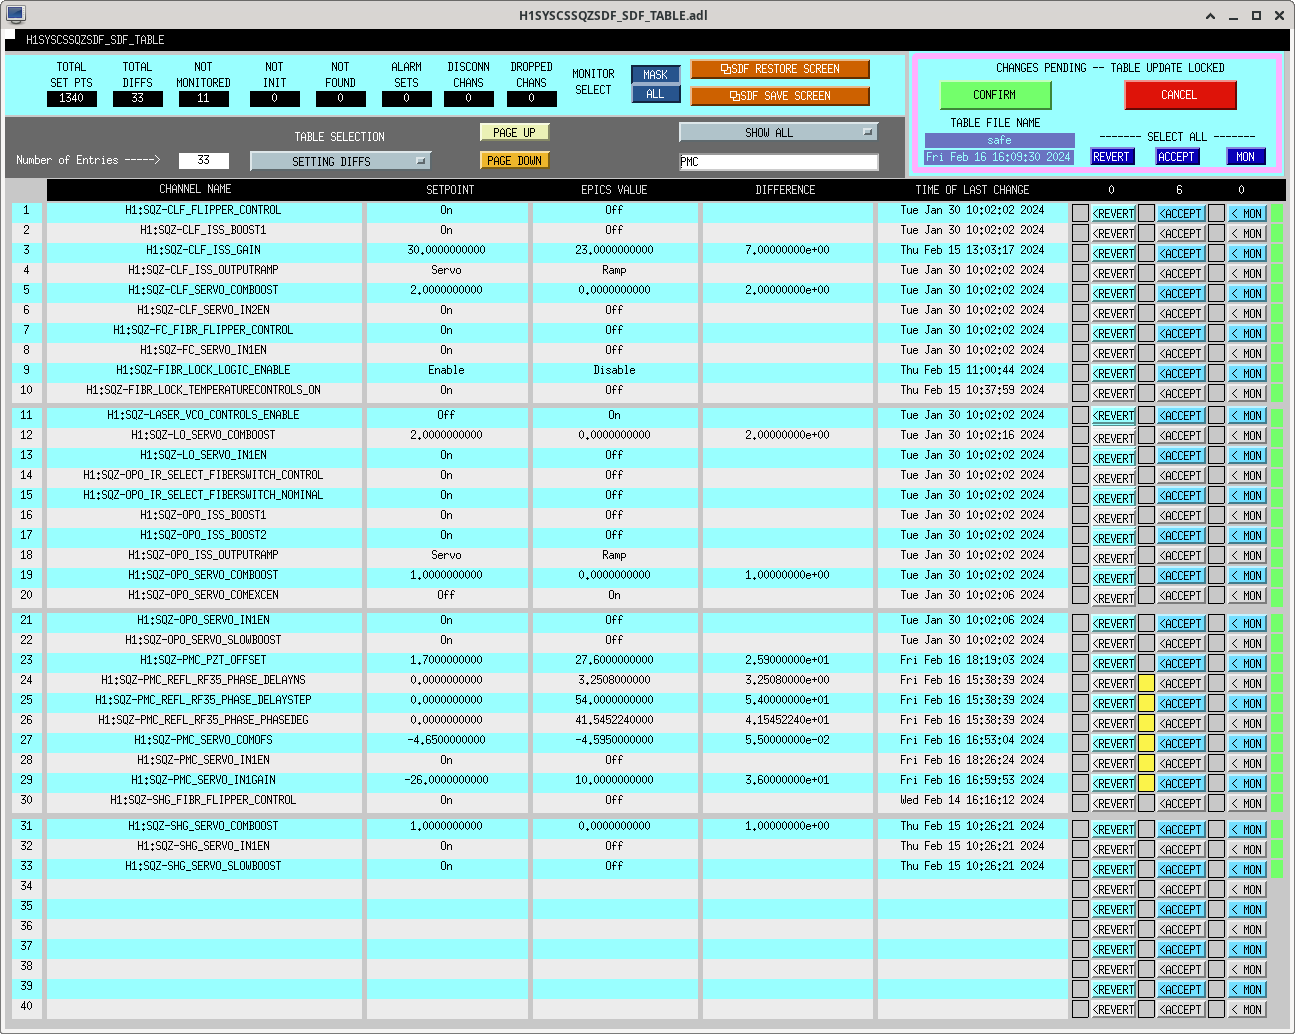The height and width of the screenshot is (1034, 1295).
Task: Click EPICS value 41.5452240000
Action: coord(614,720)
